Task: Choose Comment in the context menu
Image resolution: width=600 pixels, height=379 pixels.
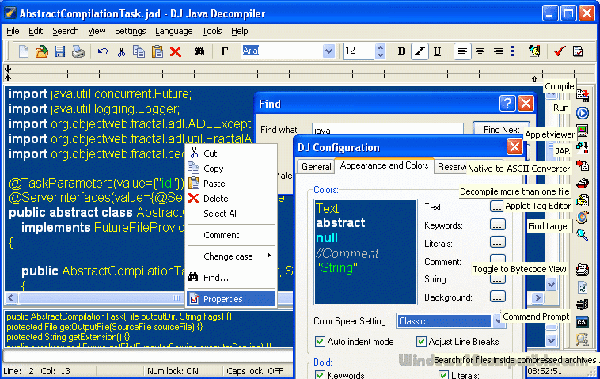Action: point(231,235)
